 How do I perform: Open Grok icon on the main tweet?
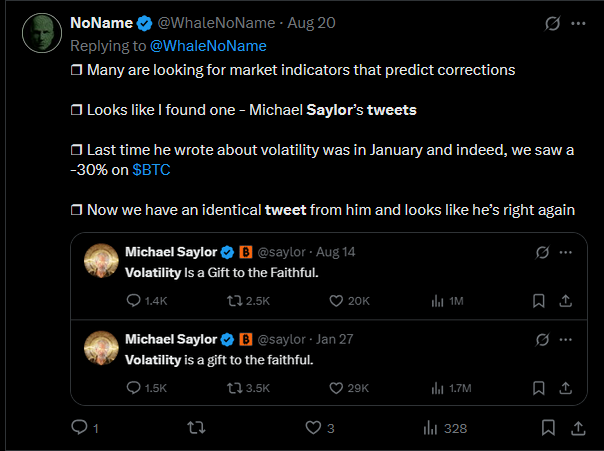click(x=551, y=22)
